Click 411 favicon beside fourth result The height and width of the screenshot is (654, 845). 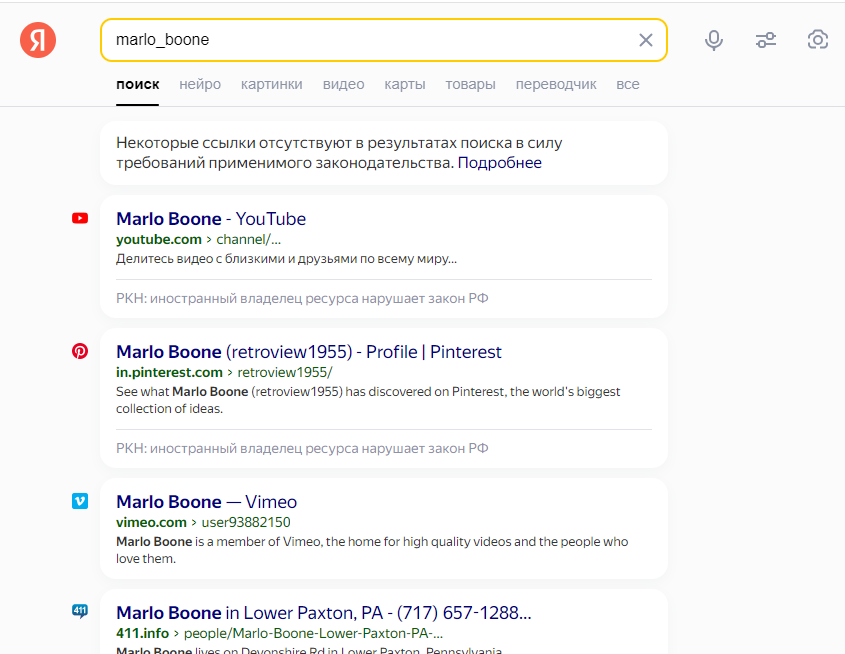(80, 611)
